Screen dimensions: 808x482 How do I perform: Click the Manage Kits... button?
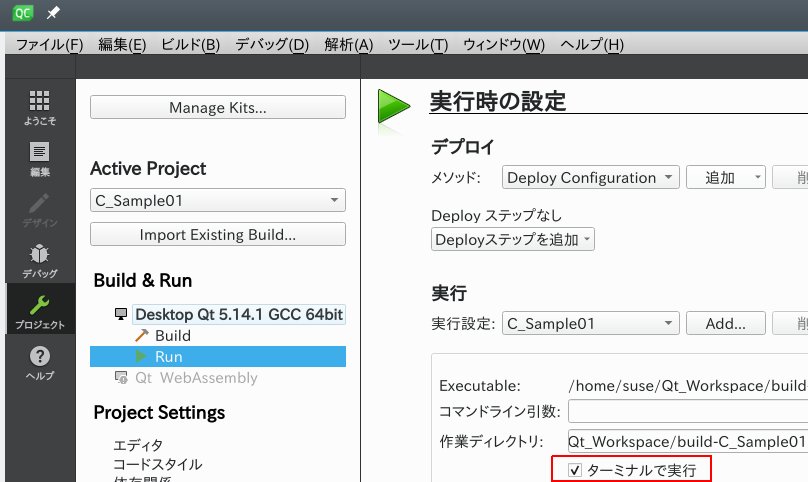[x=217, y=108]
